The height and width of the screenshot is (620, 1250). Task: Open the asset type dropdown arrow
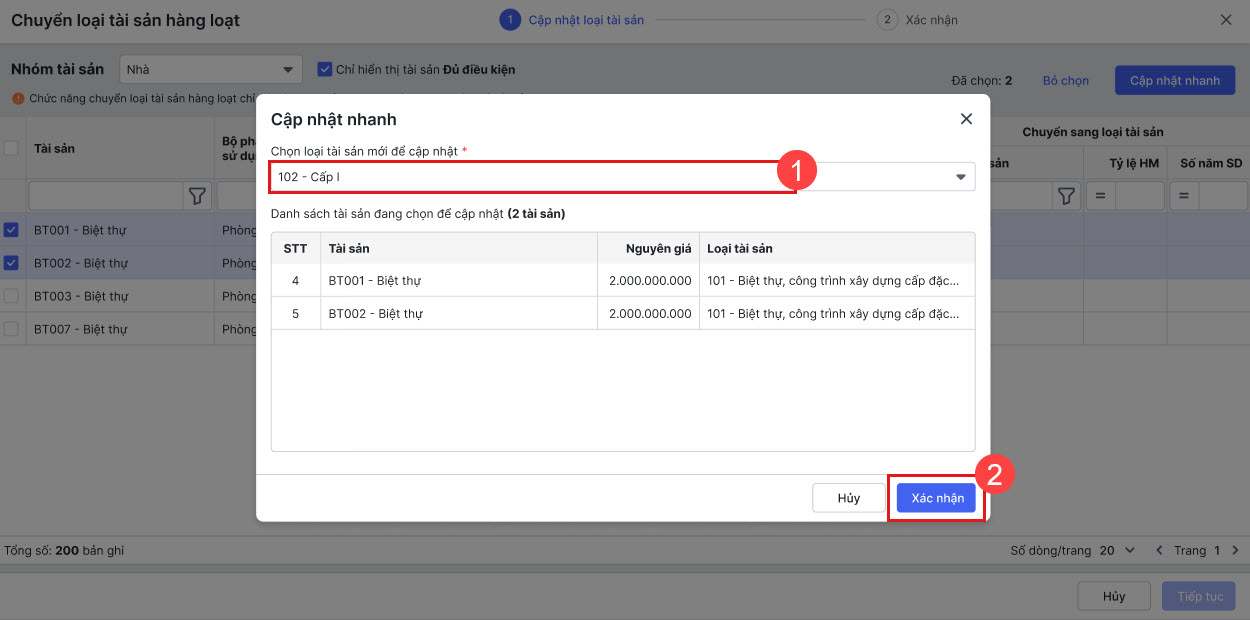click(x=960, y=177)
